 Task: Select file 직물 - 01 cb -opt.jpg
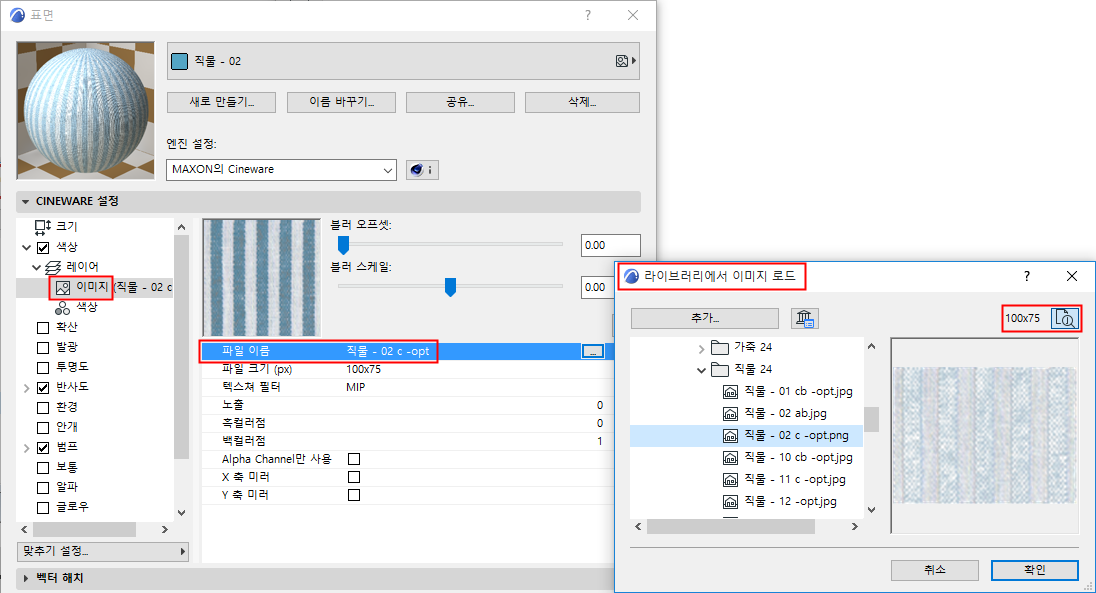[788, 392]
